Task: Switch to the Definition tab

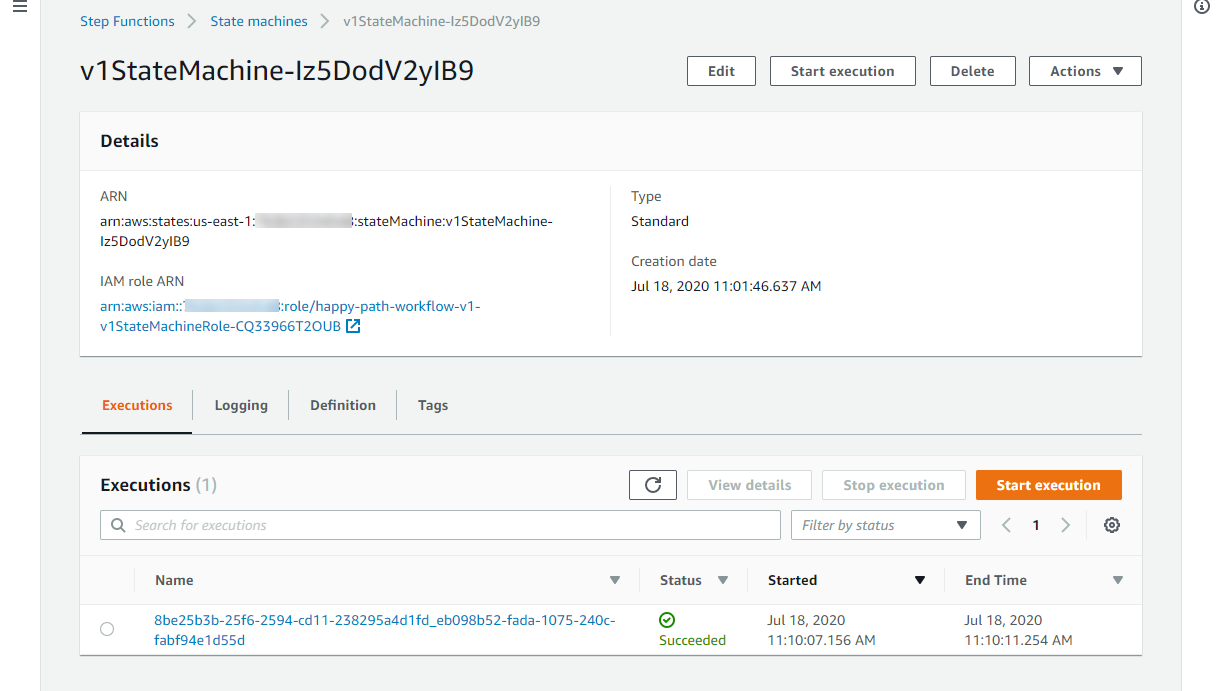Action: pyautogui.click(x=343, y=405)
